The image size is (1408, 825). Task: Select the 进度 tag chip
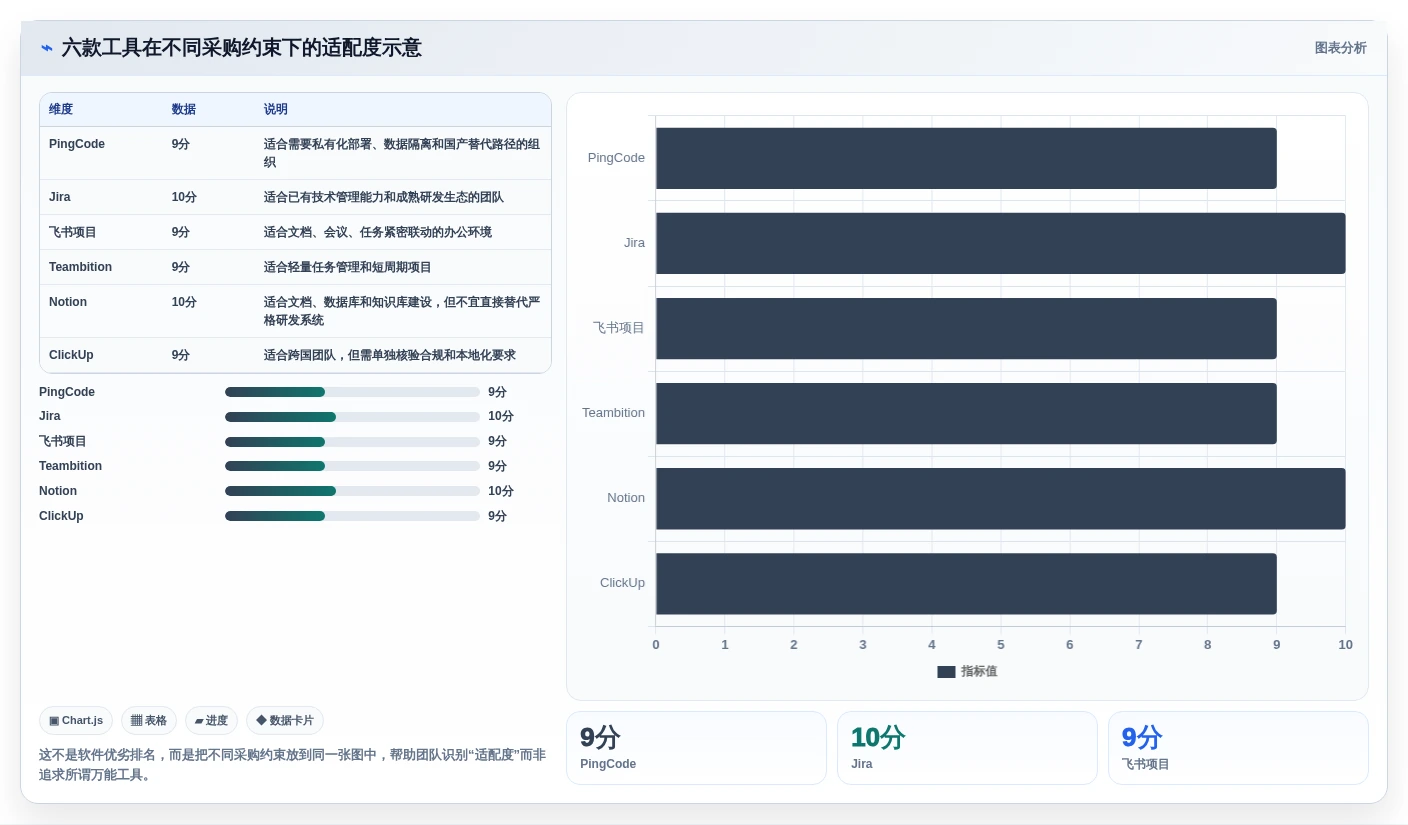(211, 720)
